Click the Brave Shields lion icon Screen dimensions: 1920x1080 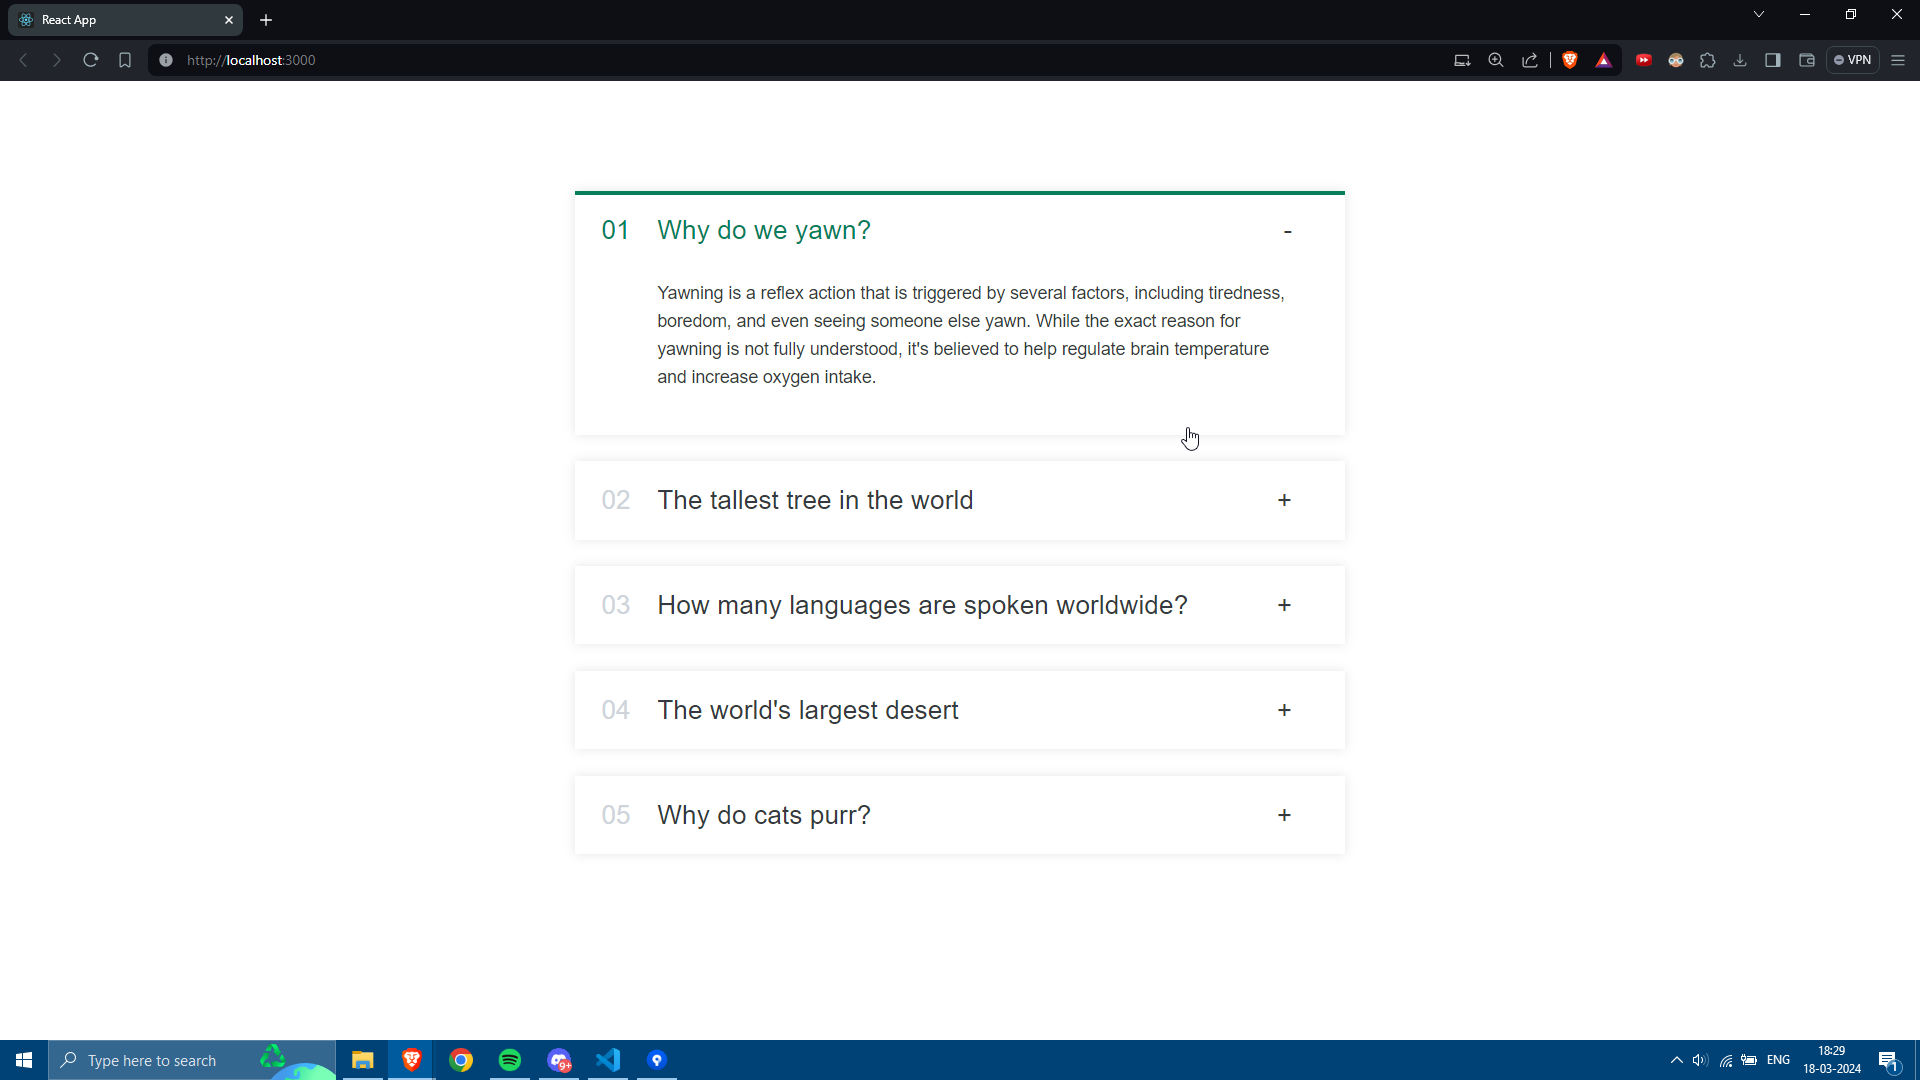pyautogui.click(x=1570, y=60)
